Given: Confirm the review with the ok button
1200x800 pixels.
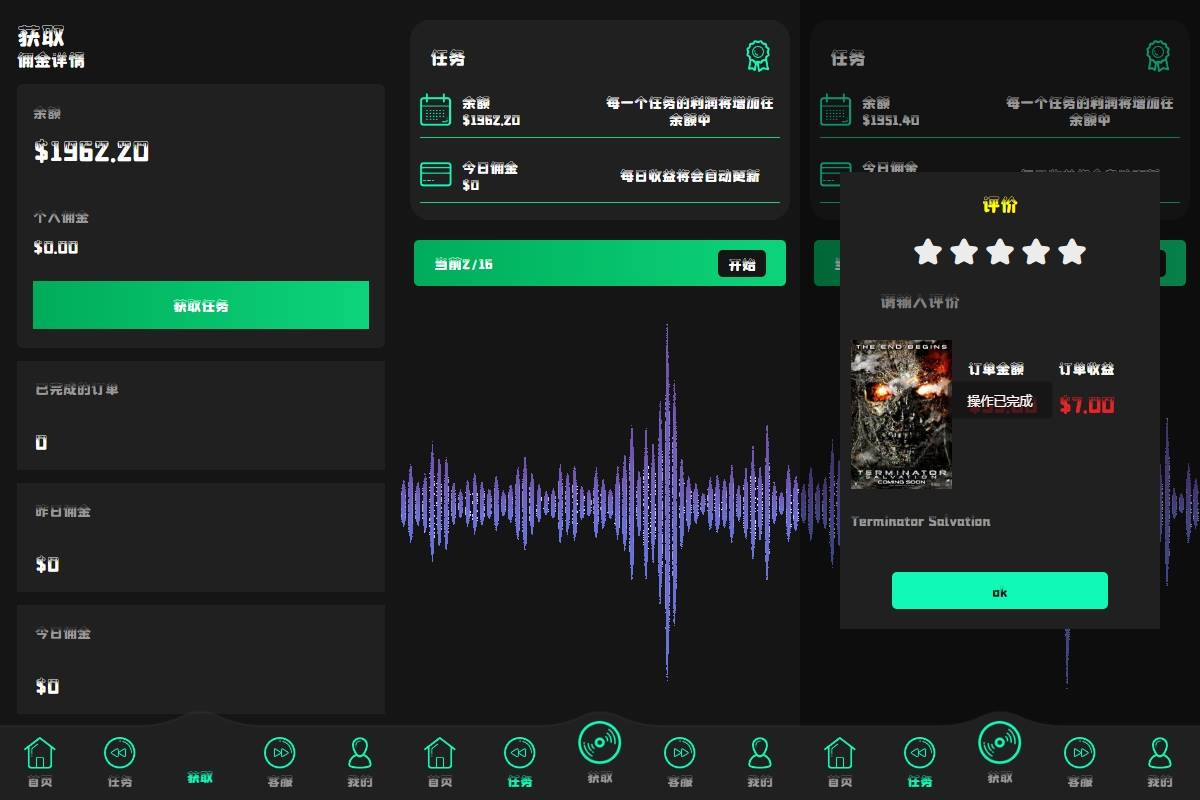Looking at the screenshot, I should tap(999, 591).
